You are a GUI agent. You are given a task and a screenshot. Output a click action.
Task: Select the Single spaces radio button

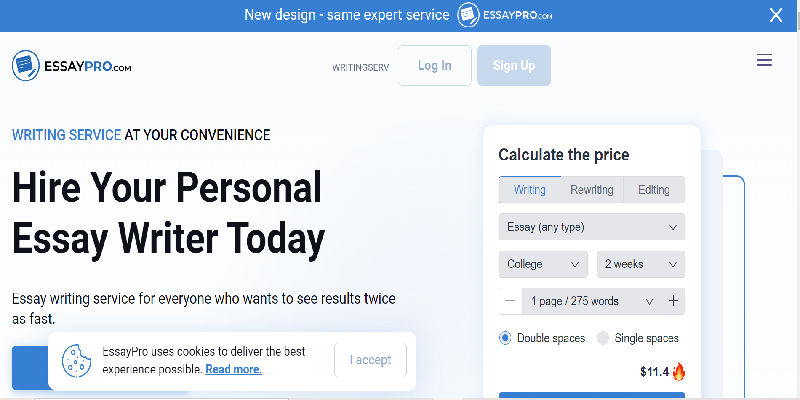point(603,338)
